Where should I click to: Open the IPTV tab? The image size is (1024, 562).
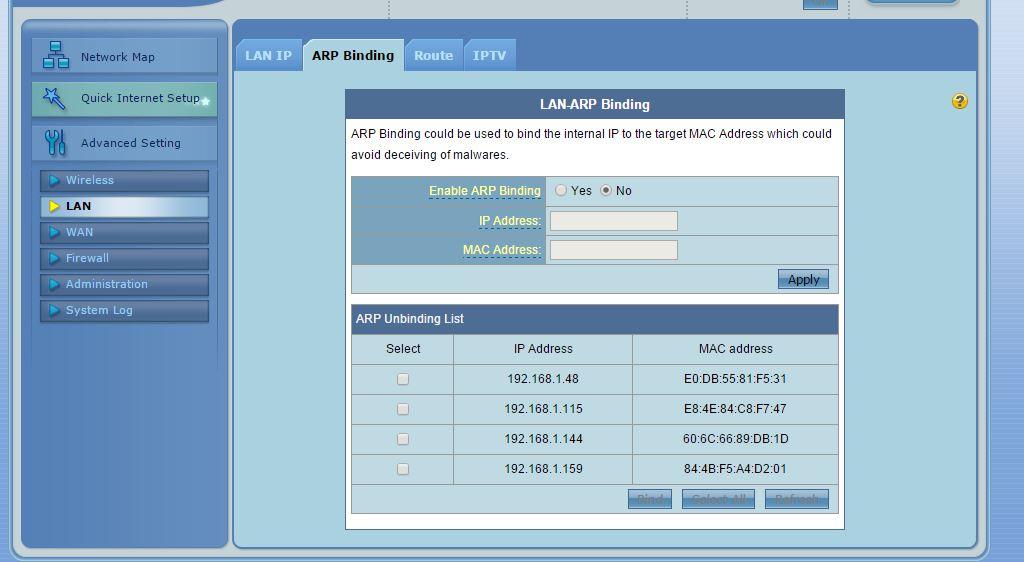coord(490,55)
